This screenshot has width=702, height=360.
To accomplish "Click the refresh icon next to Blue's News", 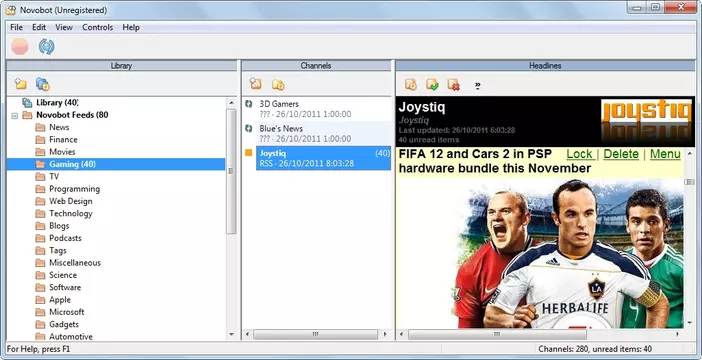I will (x=249, y=129).
